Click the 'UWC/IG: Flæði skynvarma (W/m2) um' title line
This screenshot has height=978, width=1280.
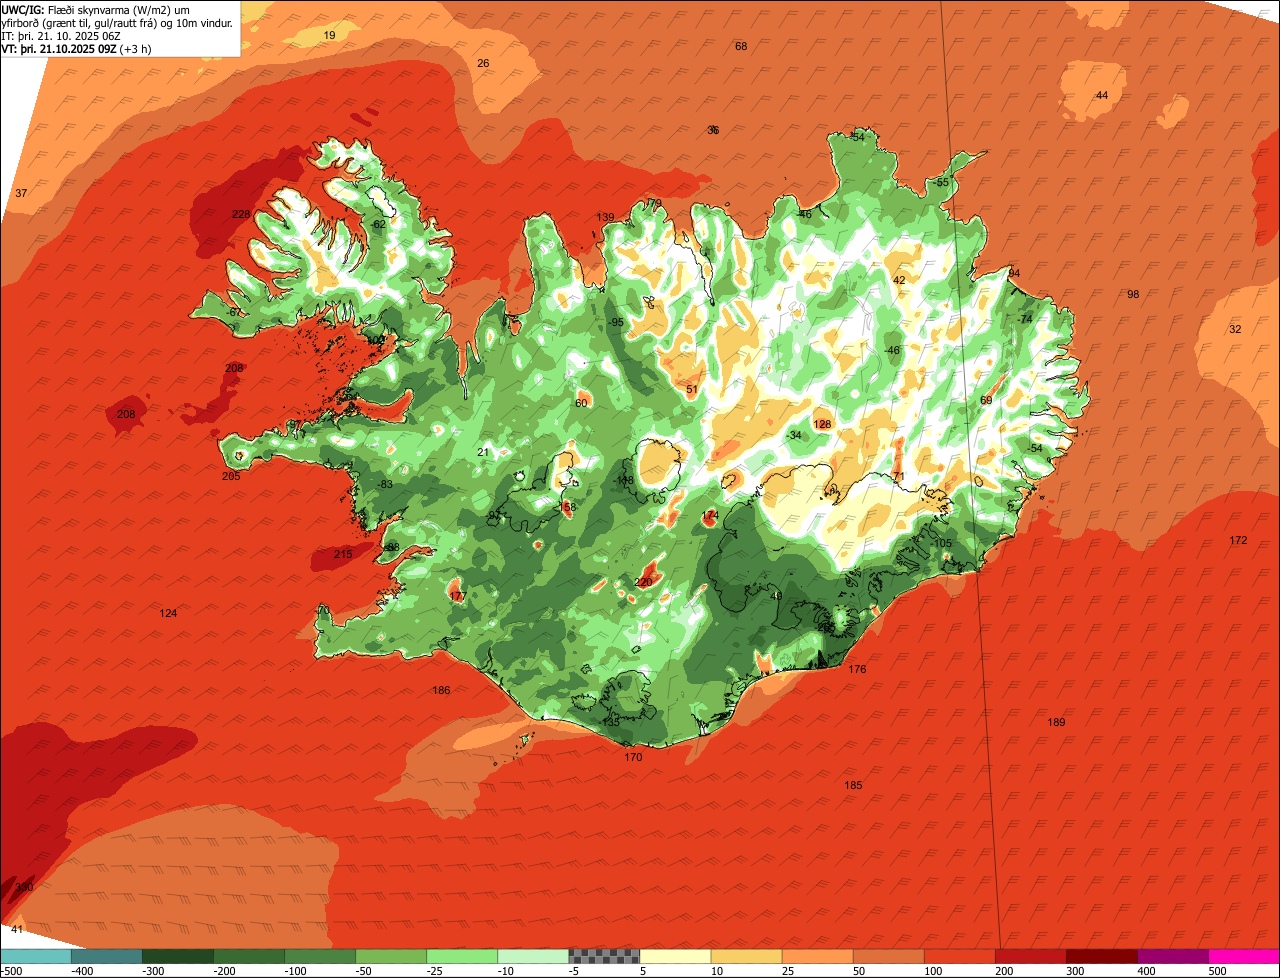(x=95, y=10)
